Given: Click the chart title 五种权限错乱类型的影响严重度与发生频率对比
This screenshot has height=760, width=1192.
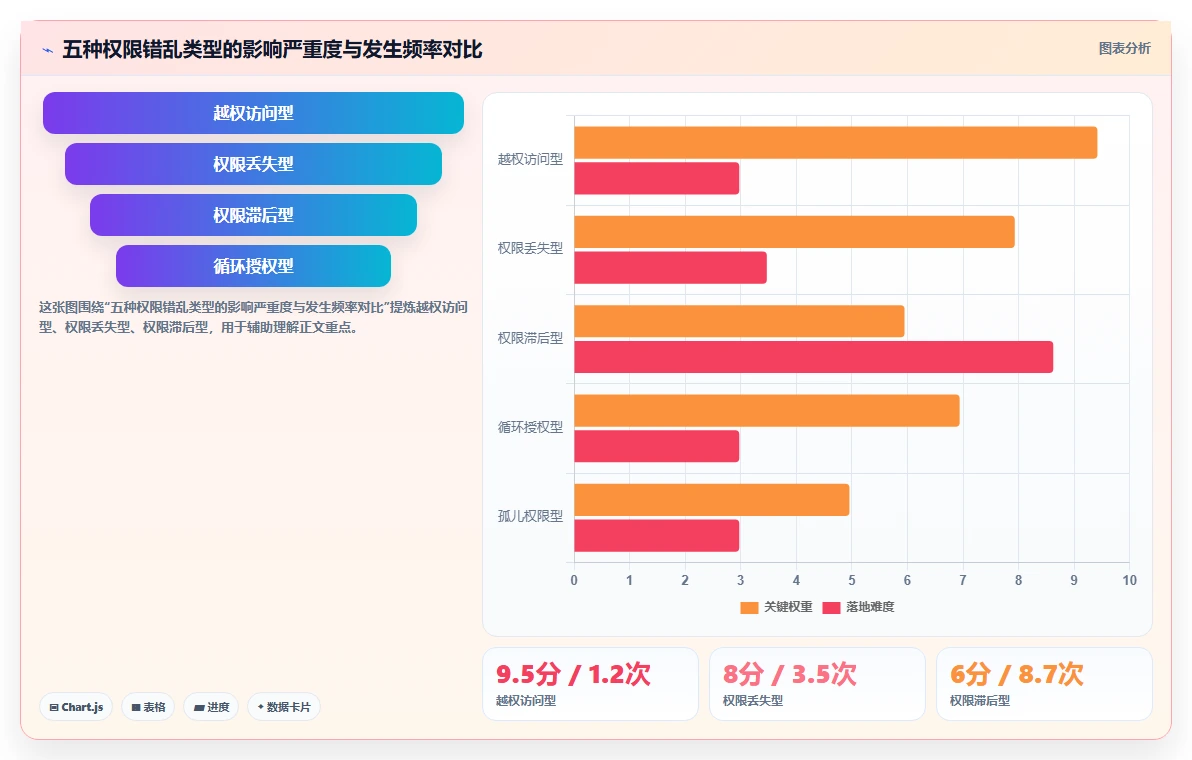Looking at the screenshot, I should (272, 50).
